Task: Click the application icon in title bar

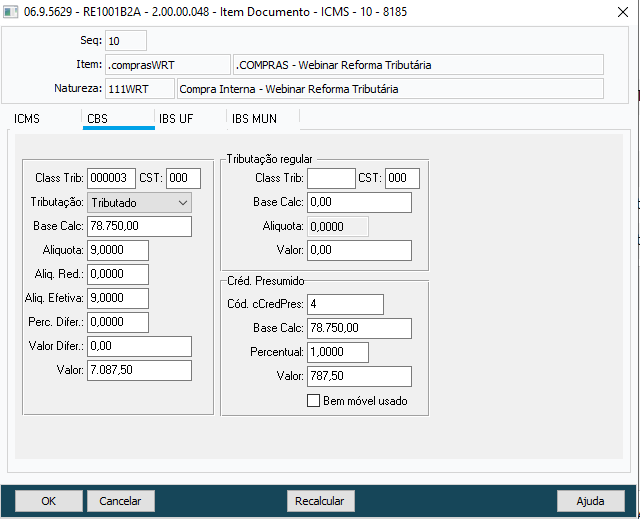Action: 11,12
